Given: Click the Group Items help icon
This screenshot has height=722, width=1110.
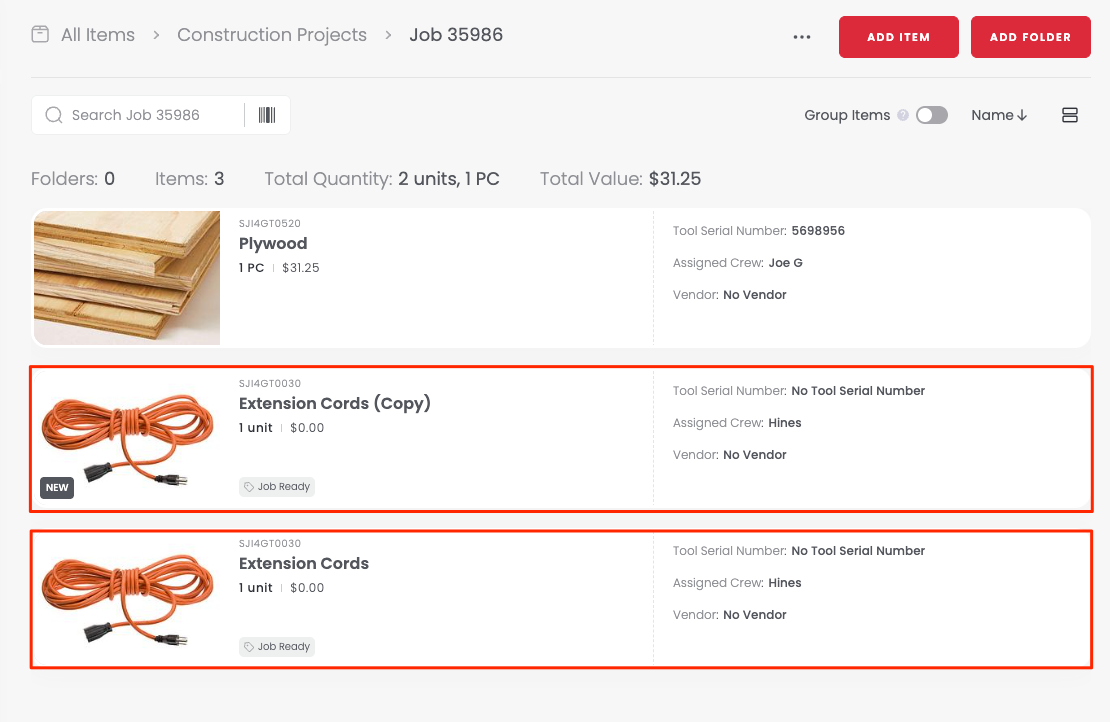Looking at the screenshot, I should (x=903, y=115).
